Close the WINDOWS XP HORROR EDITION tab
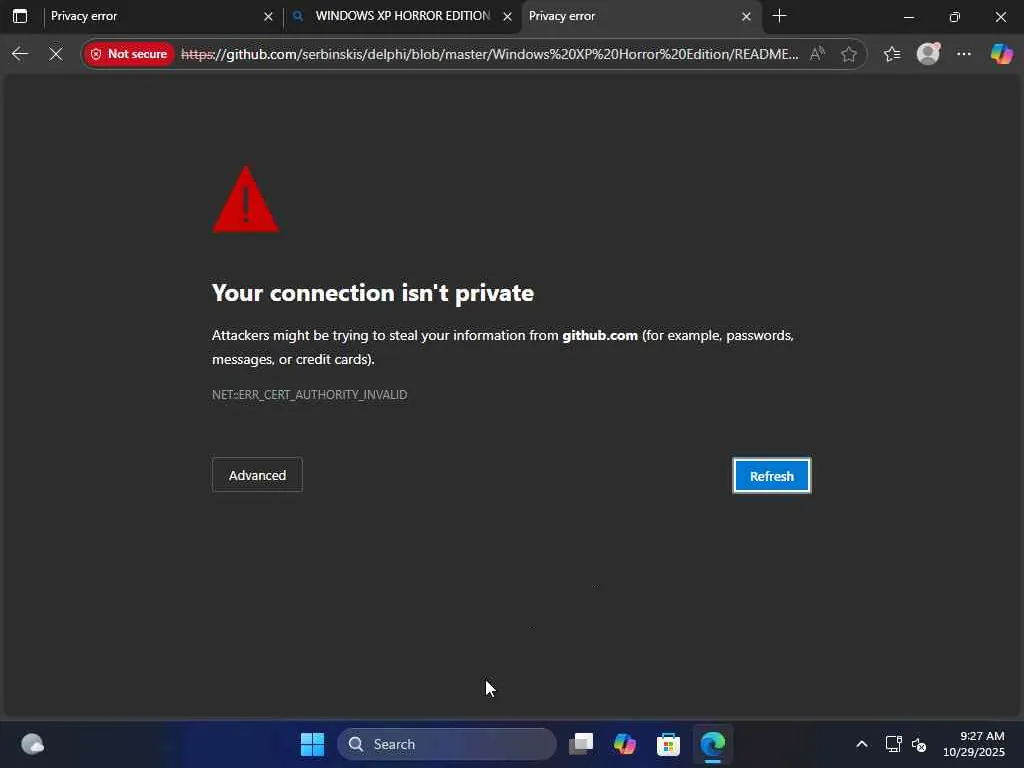Viewport: 1024px width, 768px height. [x=507, y=16]
